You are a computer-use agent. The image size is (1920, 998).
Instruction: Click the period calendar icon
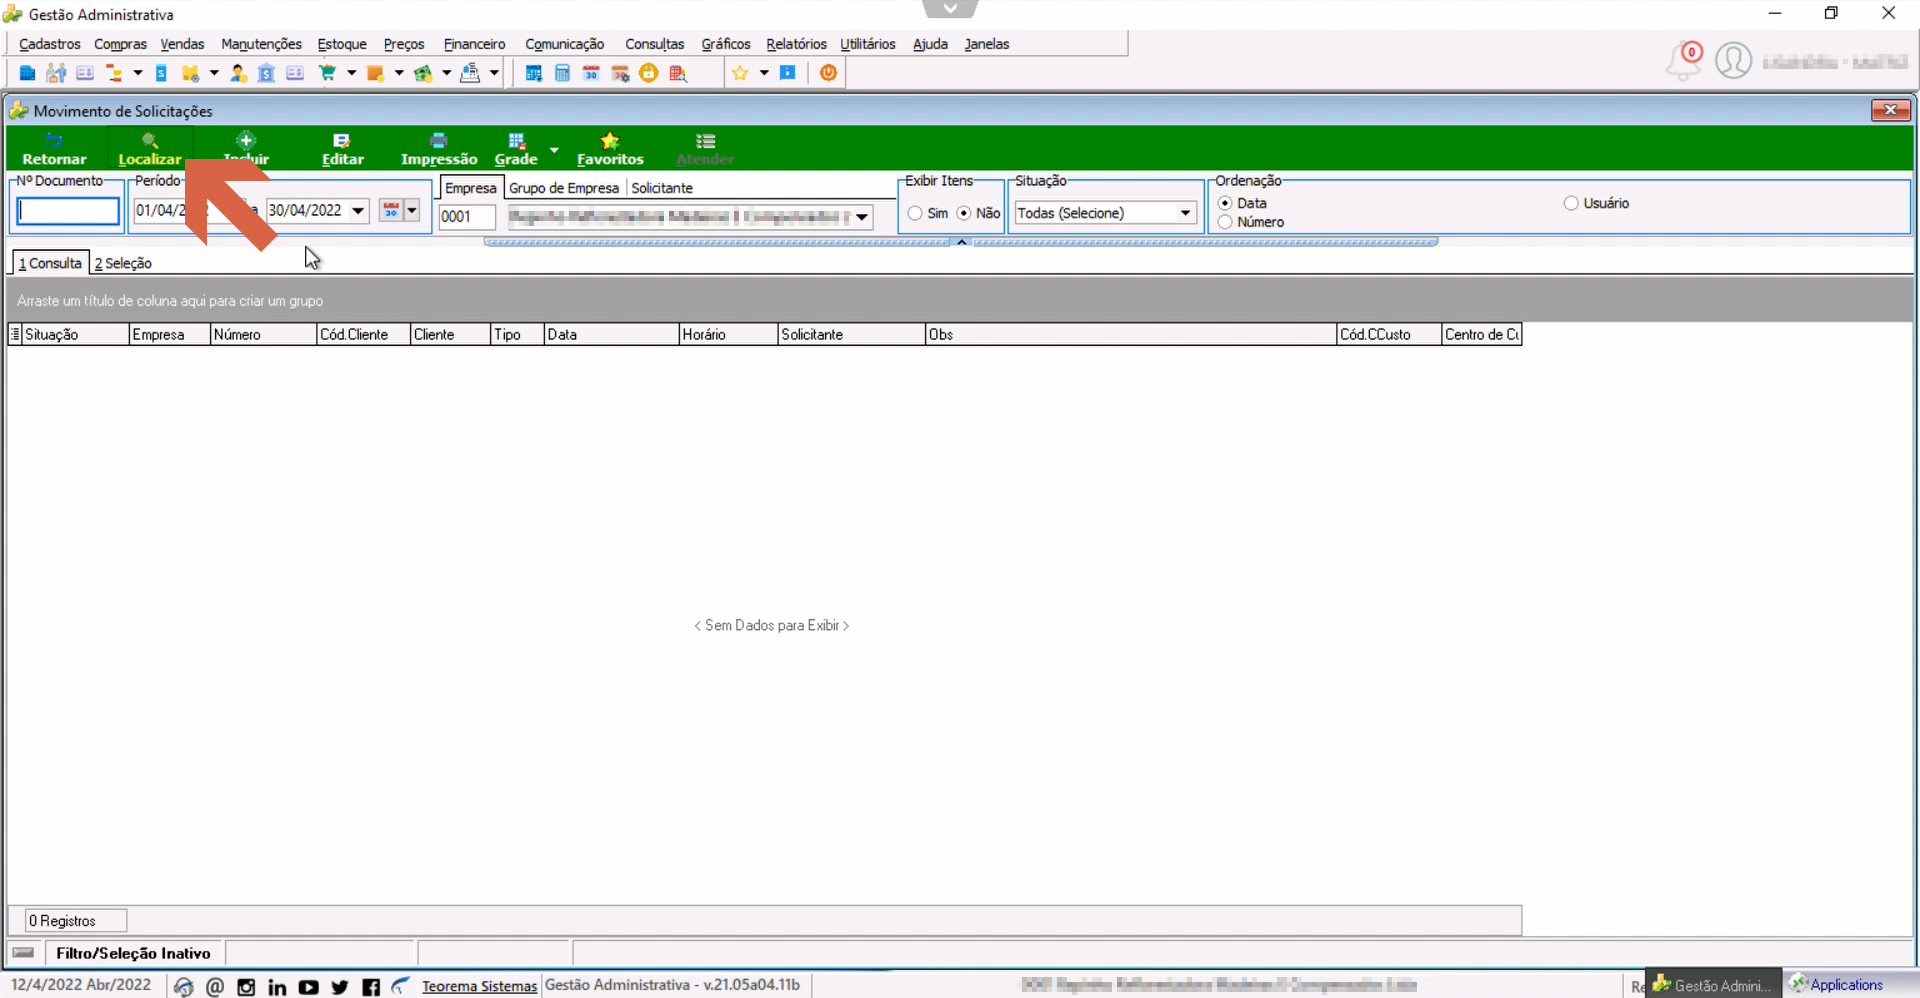pyautogui.click(x=391, y=210)
